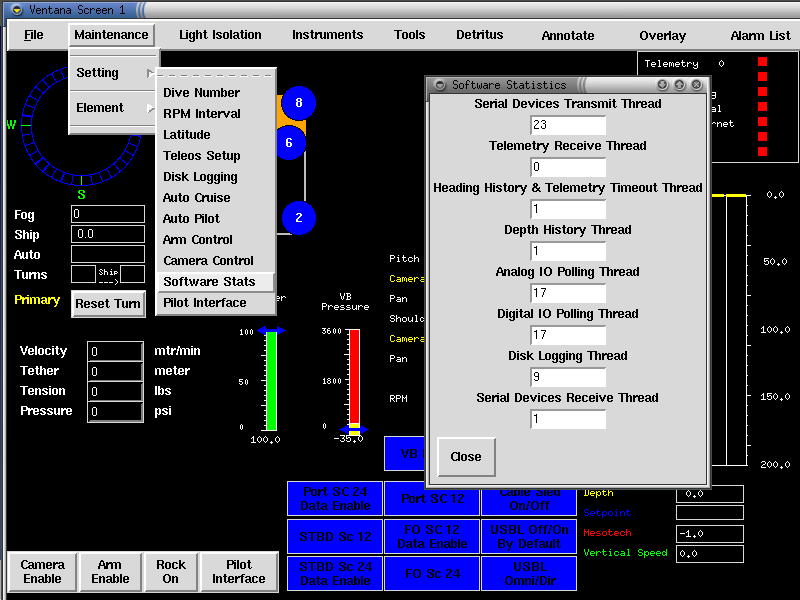Select Camera Control menu entry
The image size is (800, 600).
[x=216, y=260]
